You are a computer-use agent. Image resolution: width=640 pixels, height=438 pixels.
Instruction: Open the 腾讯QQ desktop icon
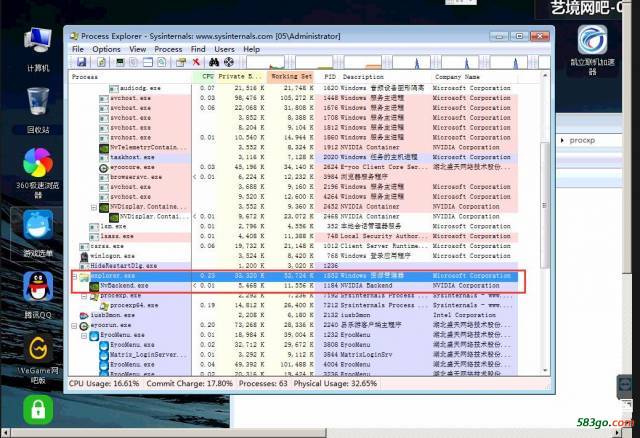pos(38,295)
